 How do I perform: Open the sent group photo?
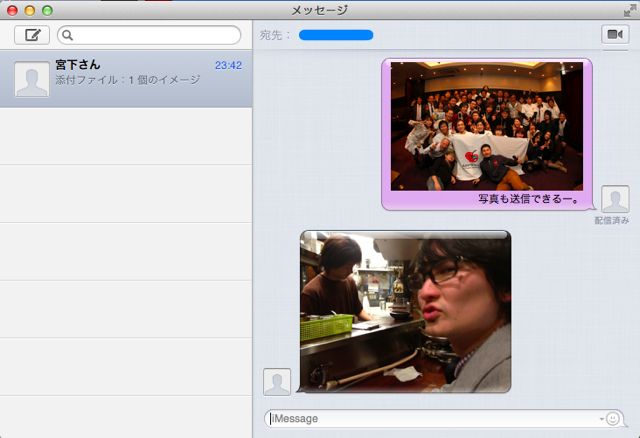click(x=487, y=126)
